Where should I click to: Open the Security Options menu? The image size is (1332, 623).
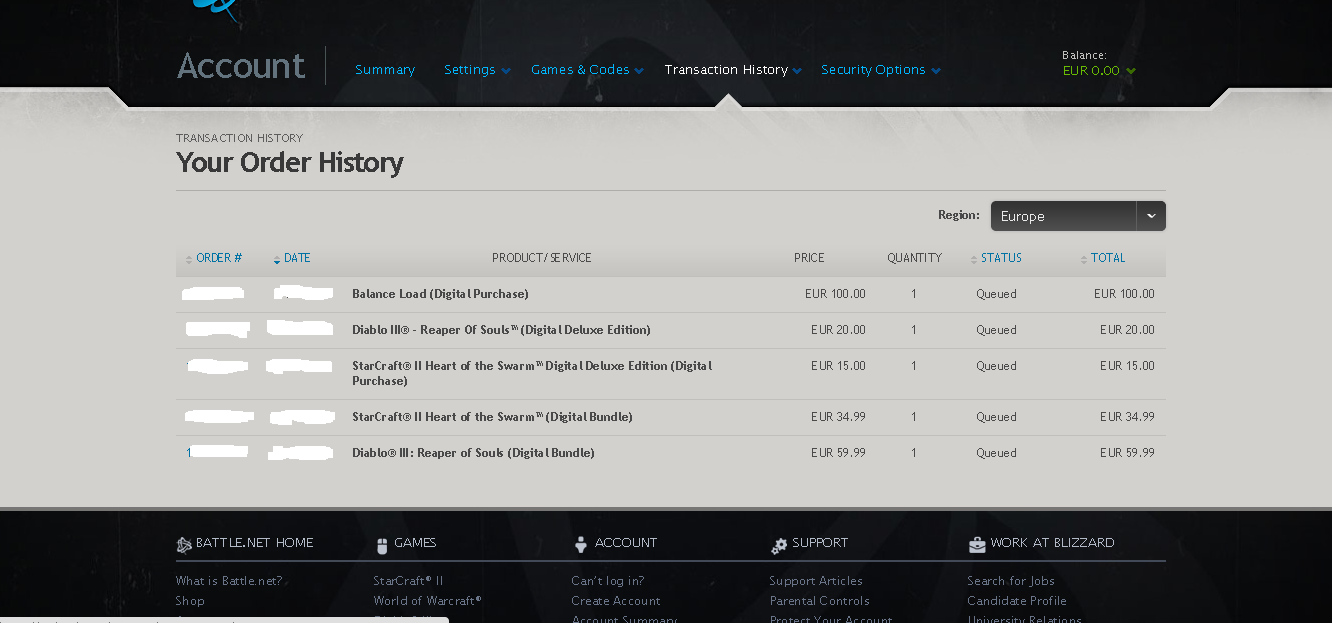click(873, 70)
